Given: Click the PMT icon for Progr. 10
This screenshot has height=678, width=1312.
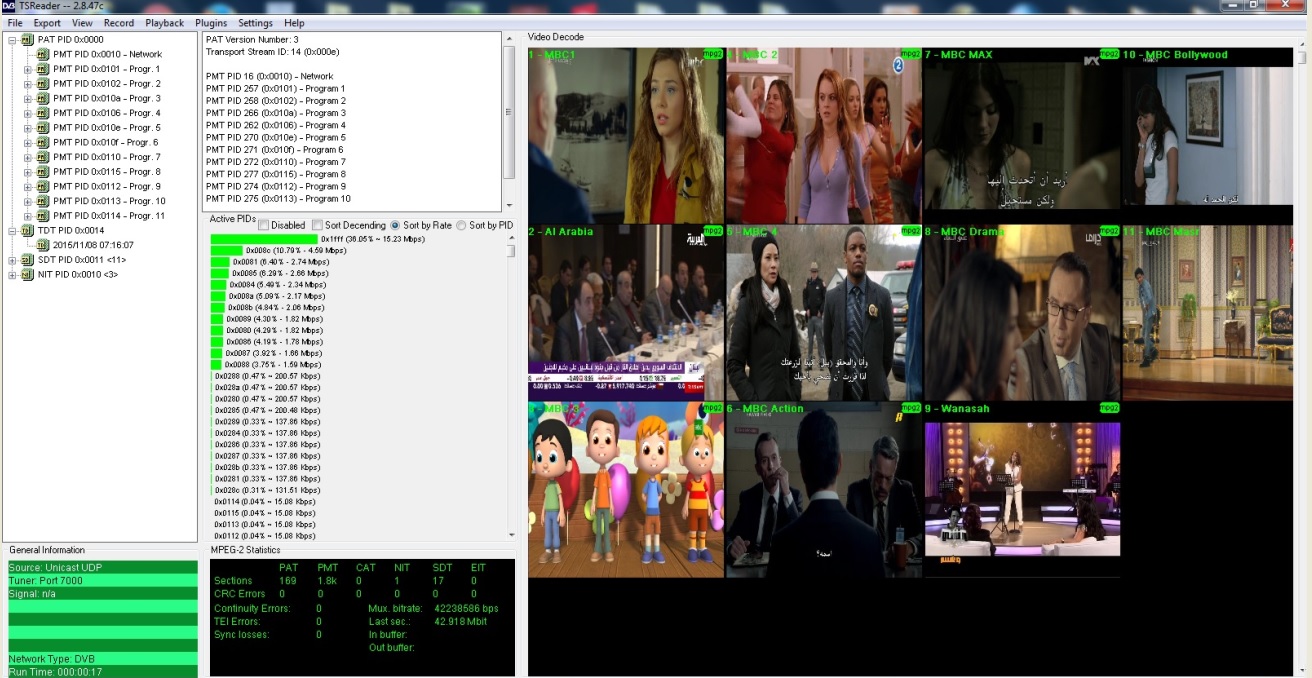Looking at the screenshot, I should point(43,201).
